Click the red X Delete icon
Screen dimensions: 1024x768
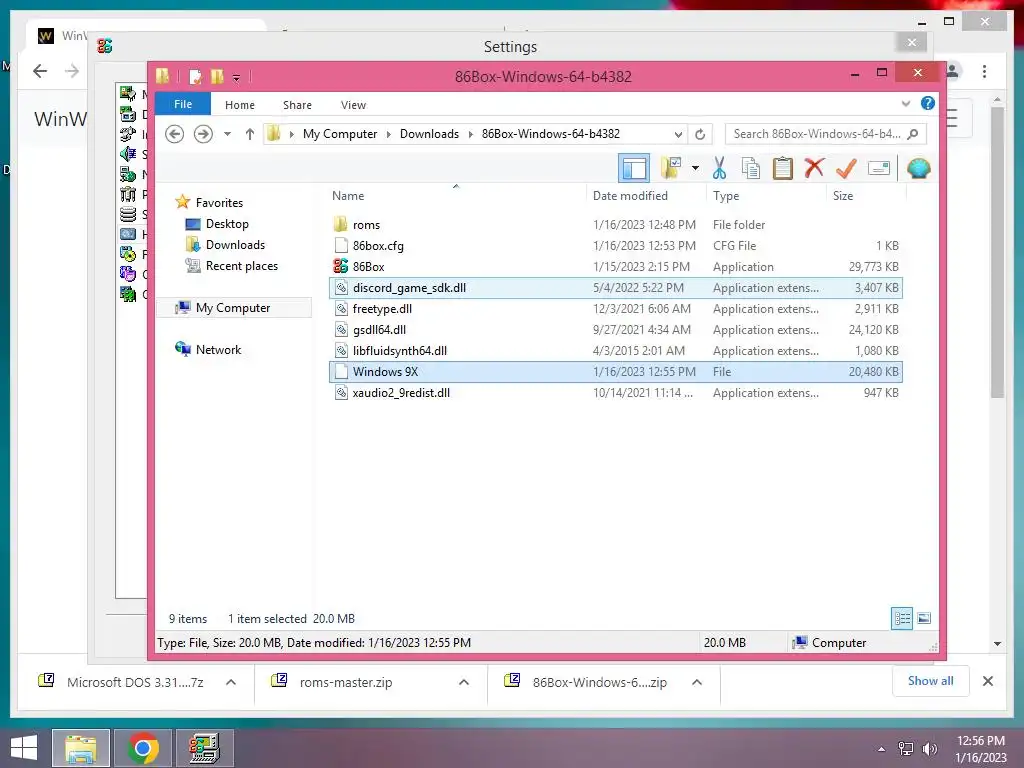[814, 168]
